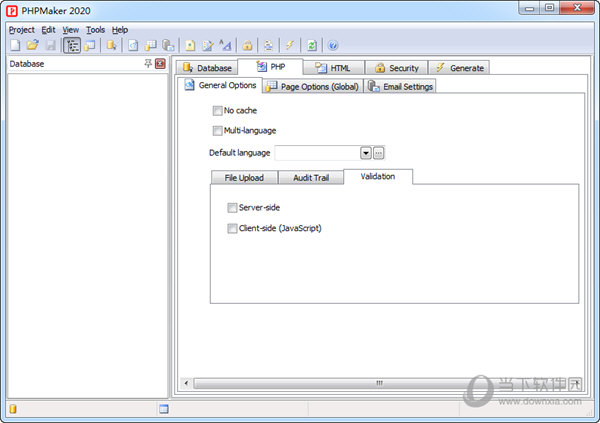Select the Validation tab

point(378,176)
